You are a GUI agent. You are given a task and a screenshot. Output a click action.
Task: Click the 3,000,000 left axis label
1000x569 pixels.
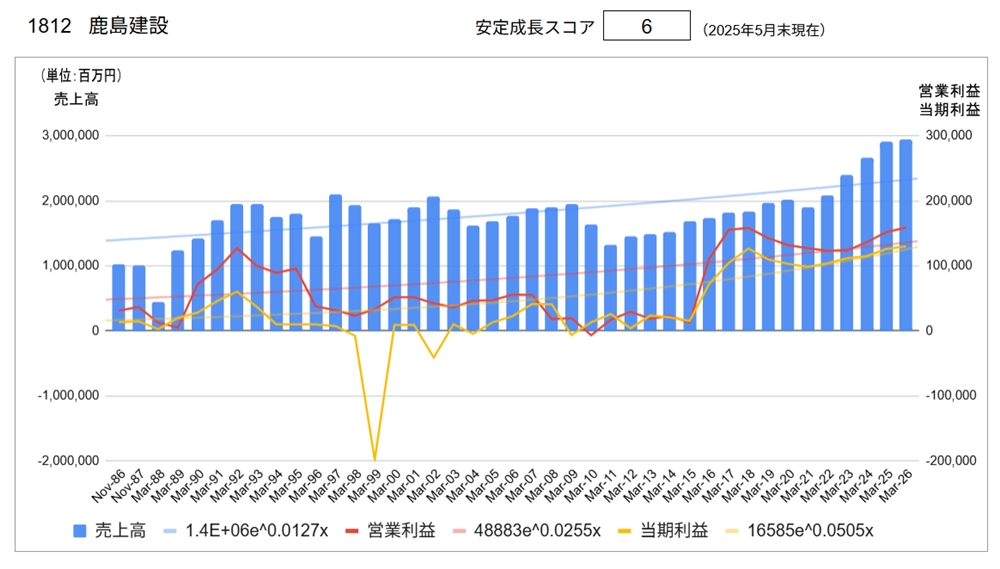[71, 135]
